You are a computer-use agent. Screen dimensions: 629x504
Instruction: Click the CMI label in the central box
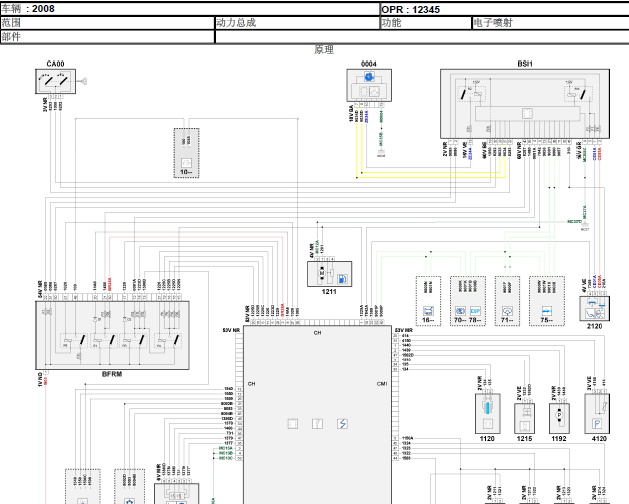[x=382, y=384]
